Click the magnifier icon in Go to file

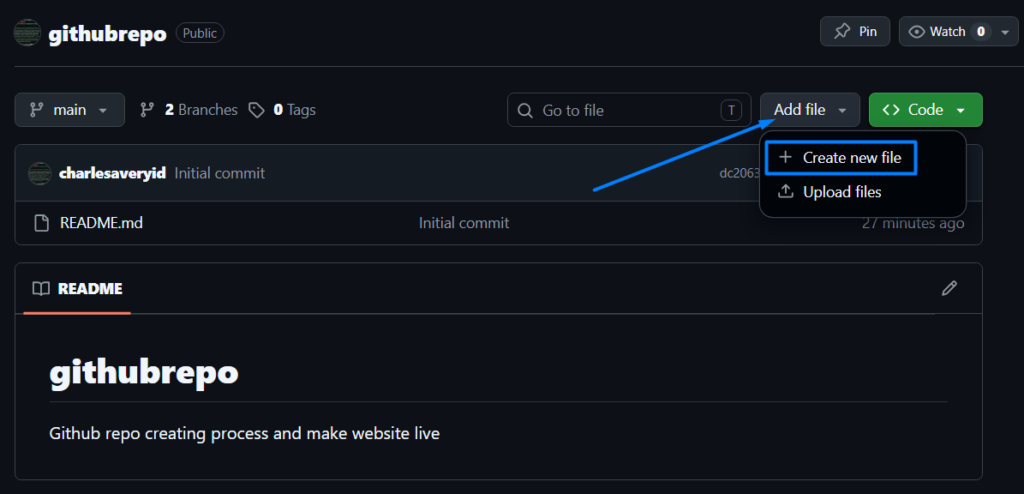[x=525, y=110]
